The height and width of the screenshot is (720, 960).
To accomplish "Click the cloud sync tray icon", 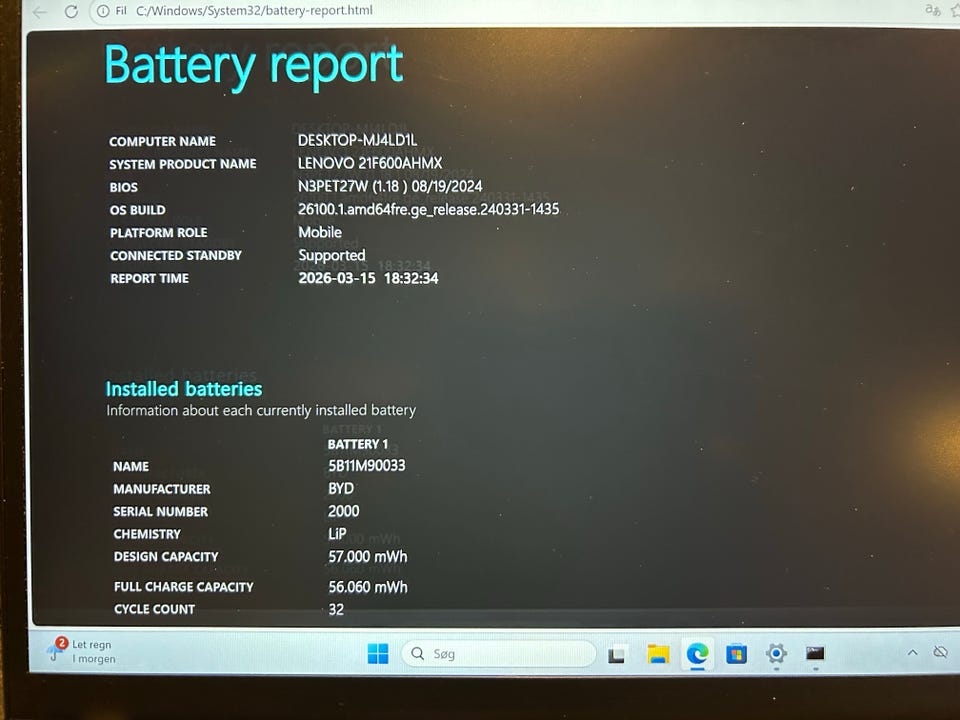I will [940, 652].
